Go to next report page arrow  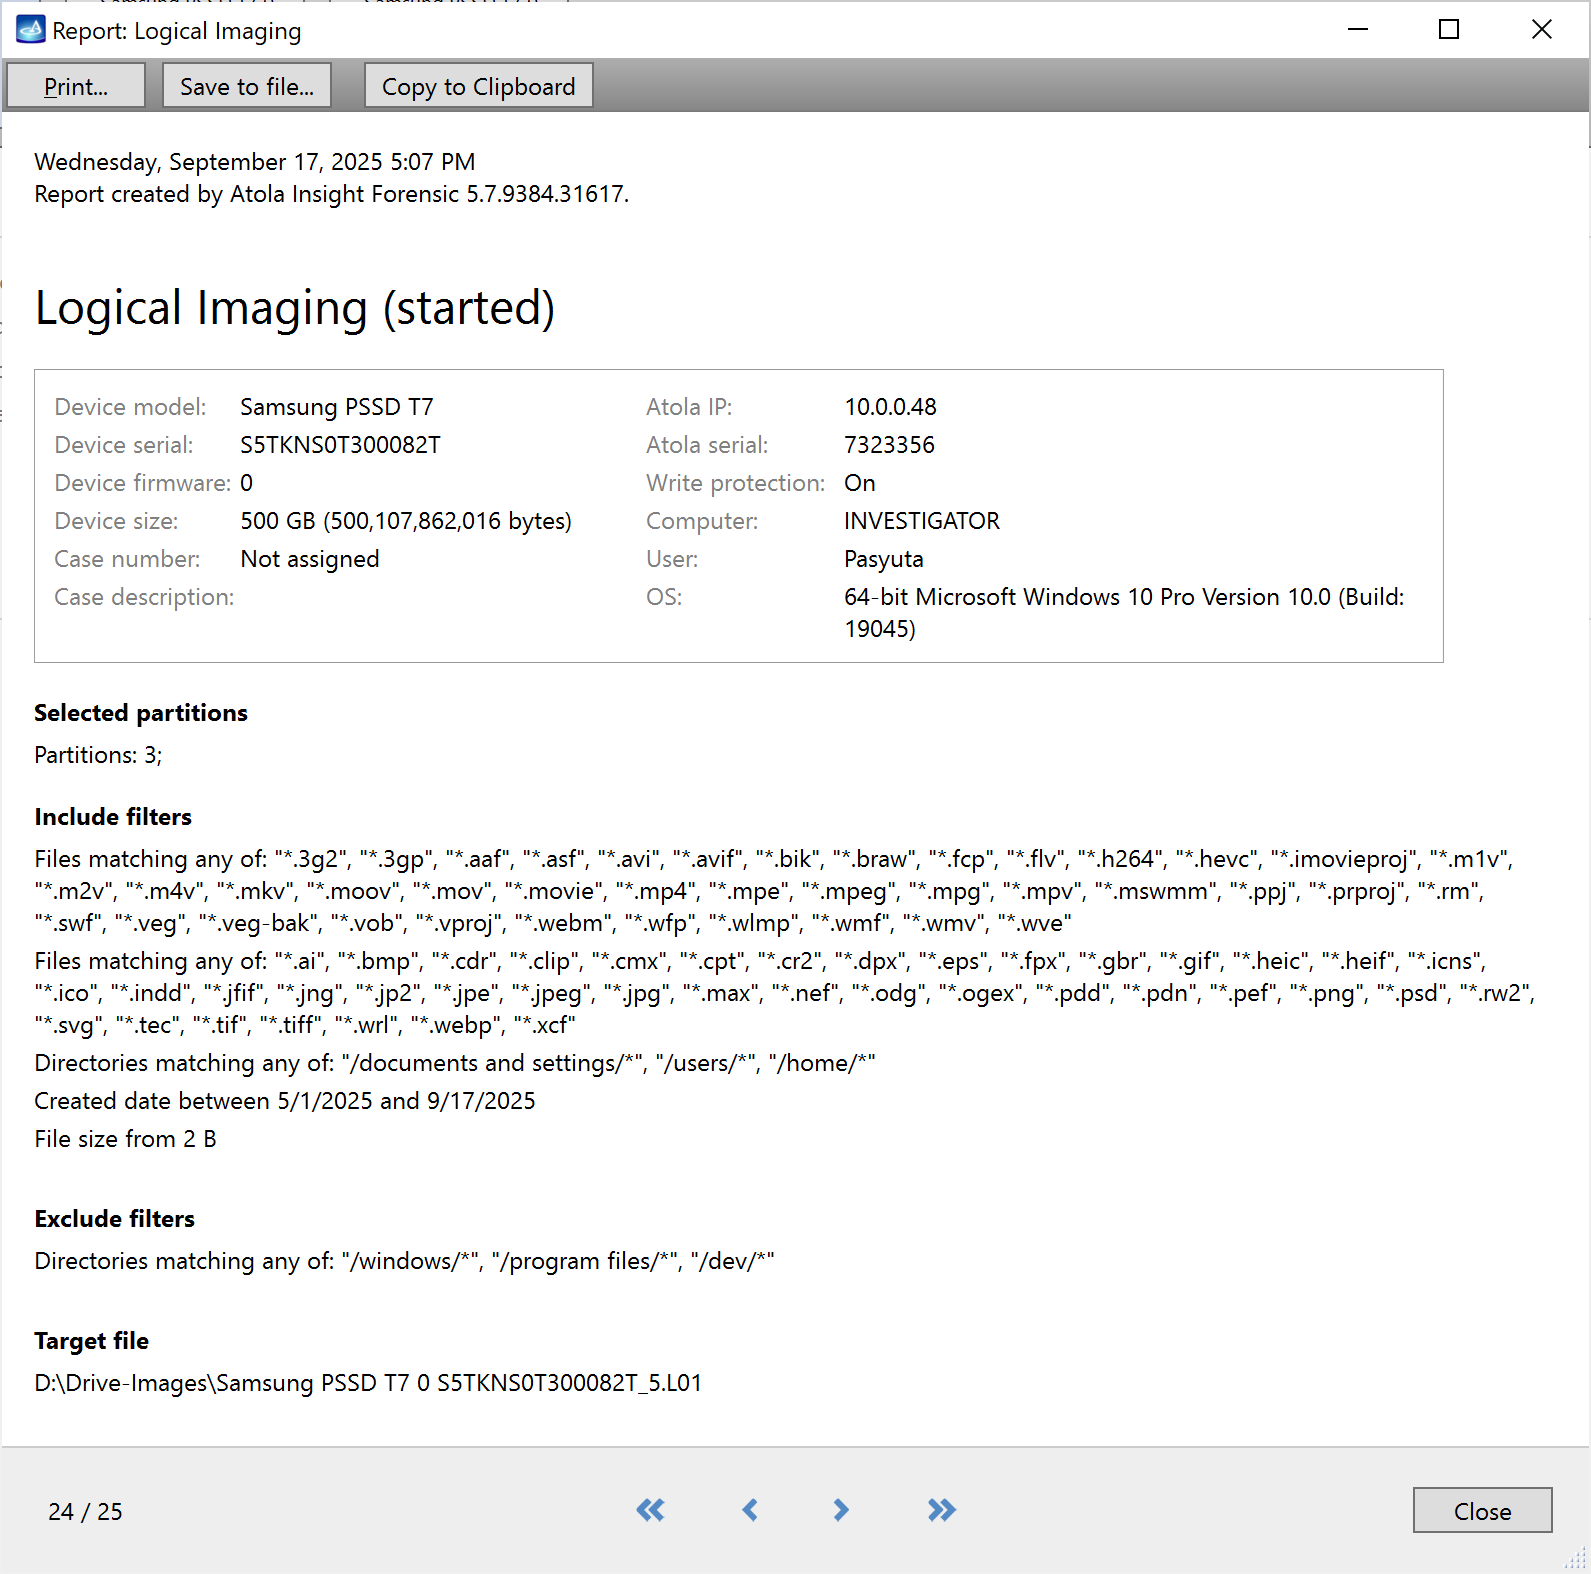(841, 1510)
